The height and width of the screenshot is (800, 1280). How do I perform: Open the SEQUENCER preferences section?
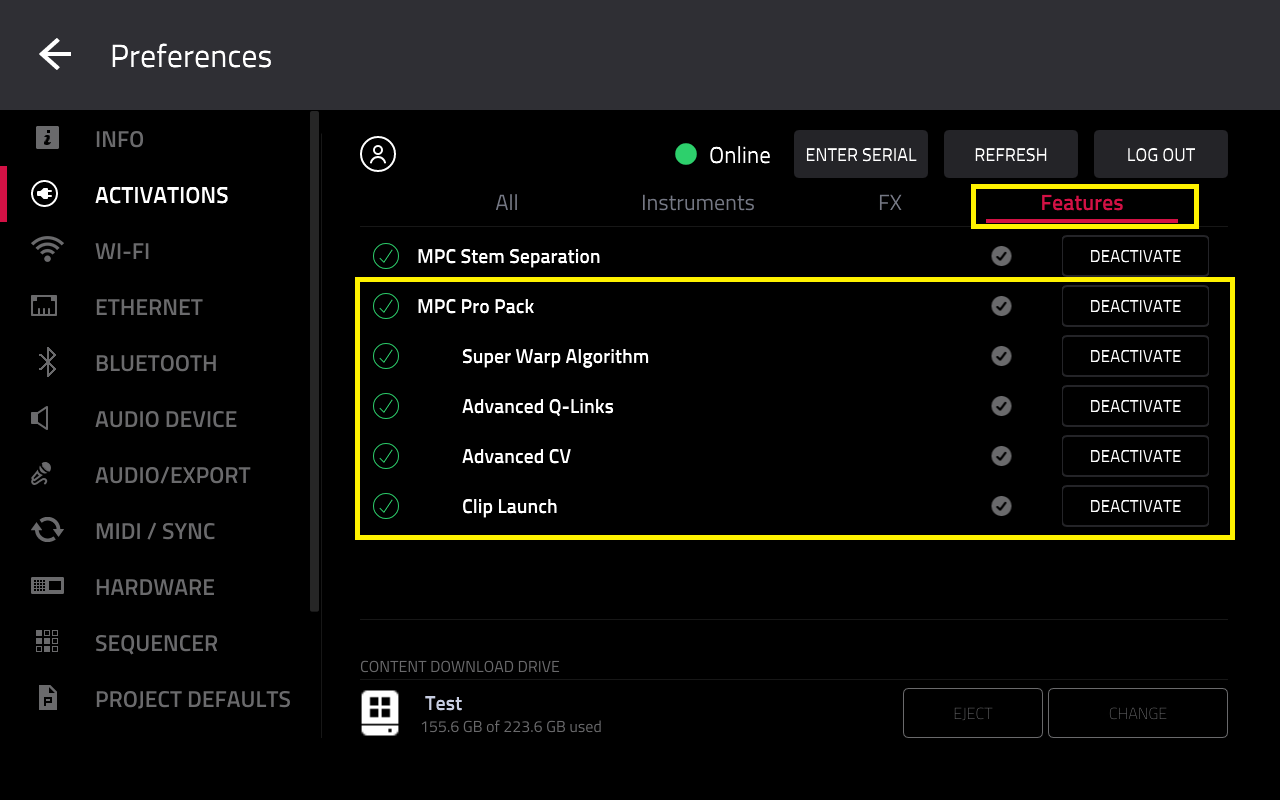pos(156,643)
